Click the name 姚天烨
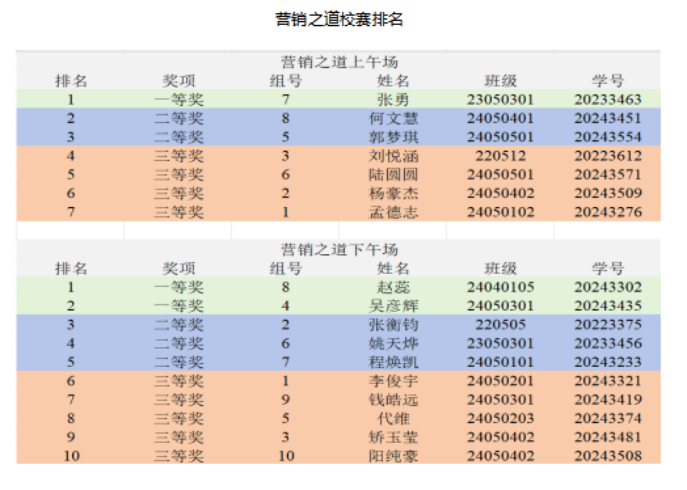This screenshot has height=490, width=687. [393, 343]
